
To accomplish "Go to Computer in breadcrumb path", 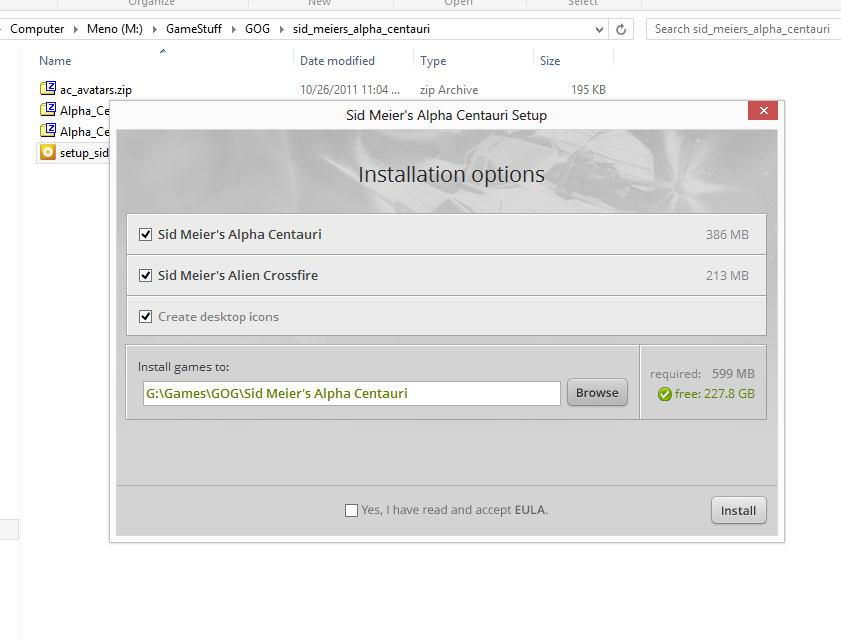I will (x=37, y=29).
